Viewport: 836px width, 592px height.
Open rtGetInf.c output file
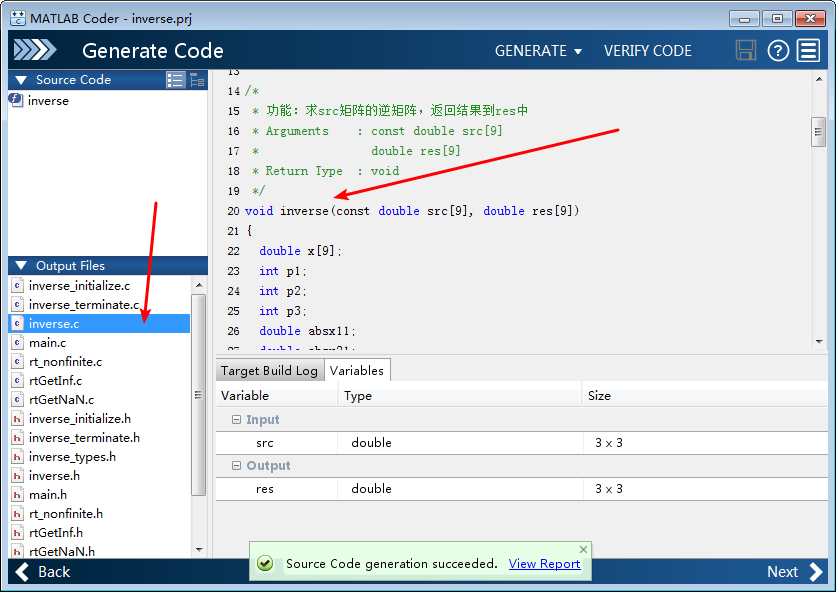click(55, 381)
